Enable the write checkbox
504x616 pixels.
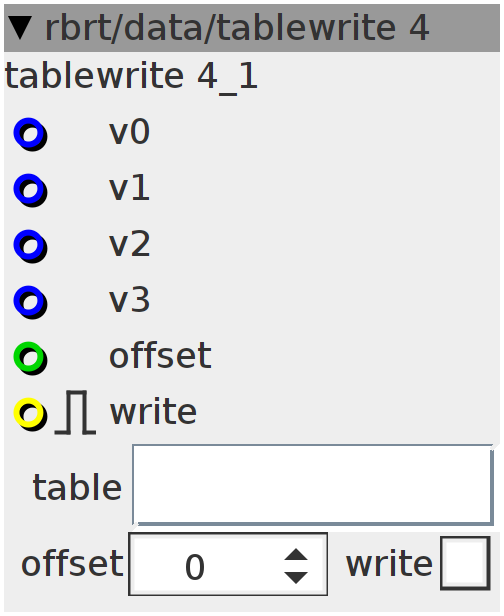[x=465, y=563]
